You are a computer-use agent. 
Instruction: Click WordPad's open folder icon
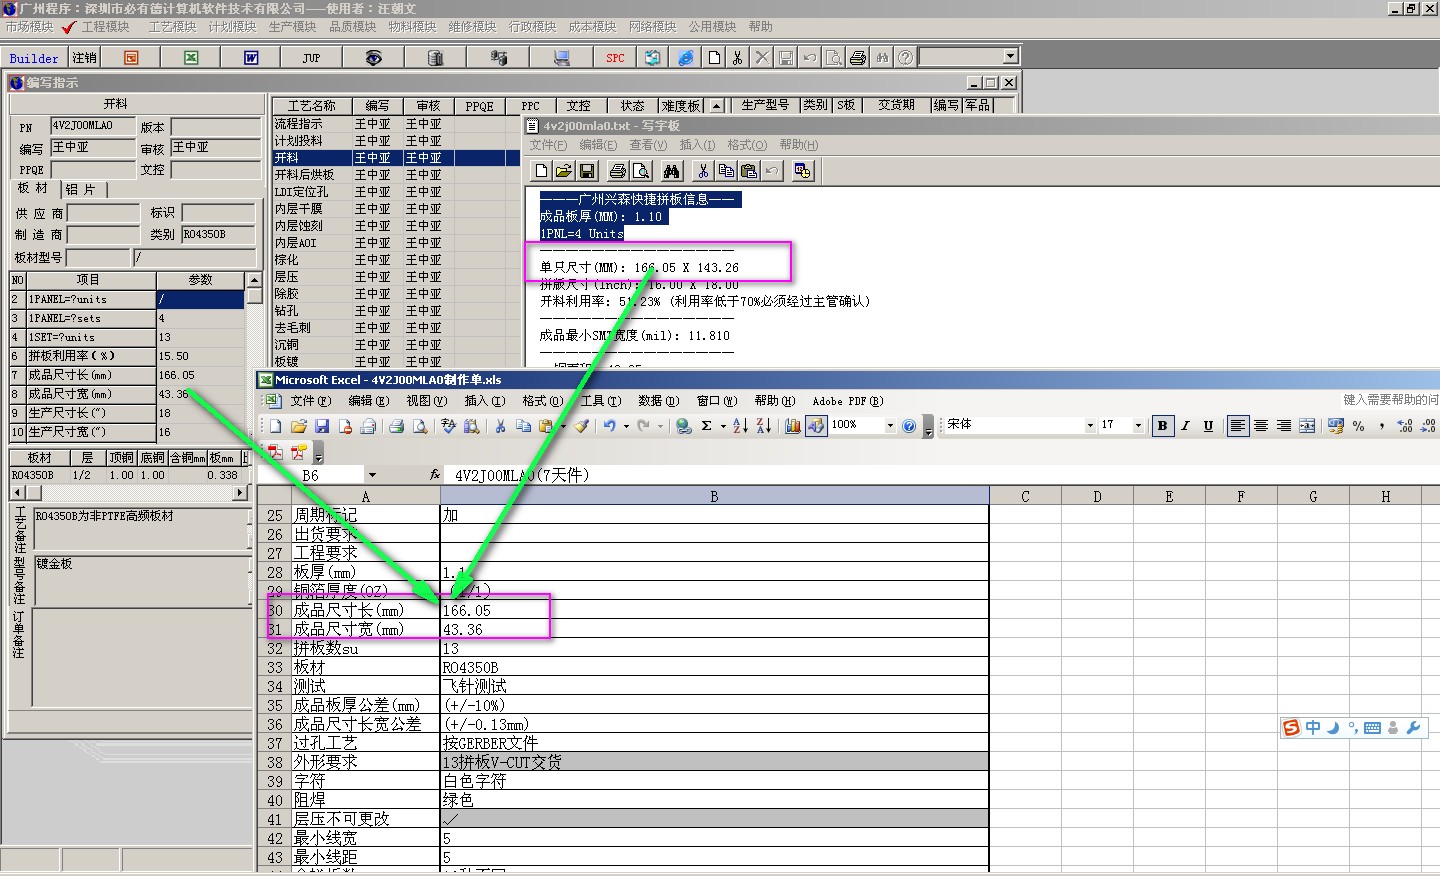[x=564, y=171]
